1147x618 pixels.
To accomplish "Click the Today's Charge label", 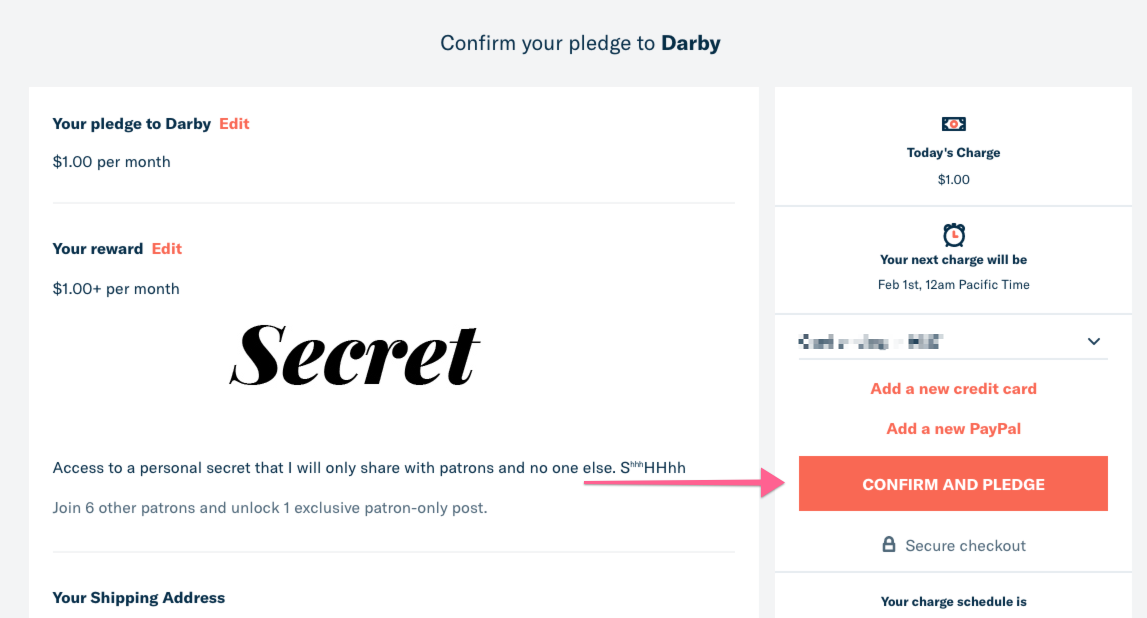I will 953,153.
